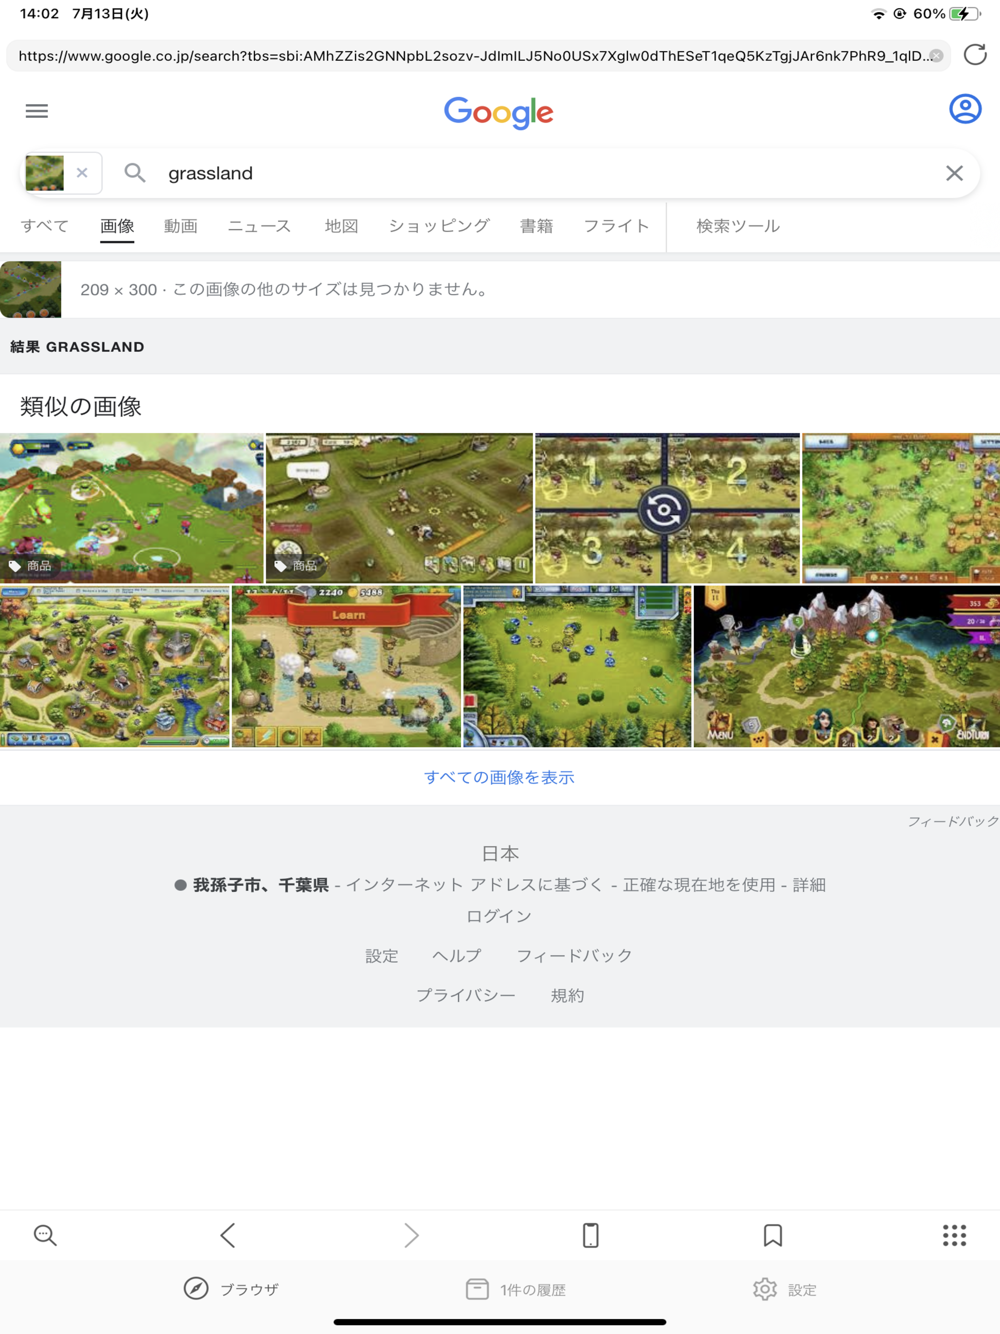Open the village strategy game image in bottom row
The height and width of the screenshot is (1334, 1000).
point(115,666)
